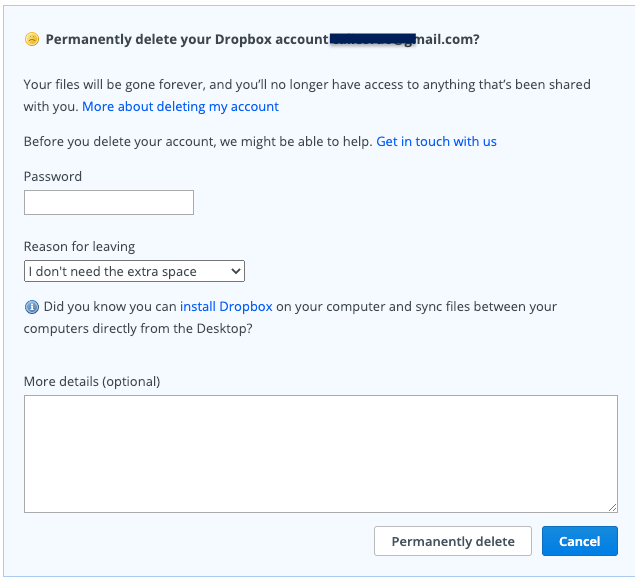Open 'More about deleting my account' link
This screenshot has height=579, width=635.
click(x=180, y=106)
